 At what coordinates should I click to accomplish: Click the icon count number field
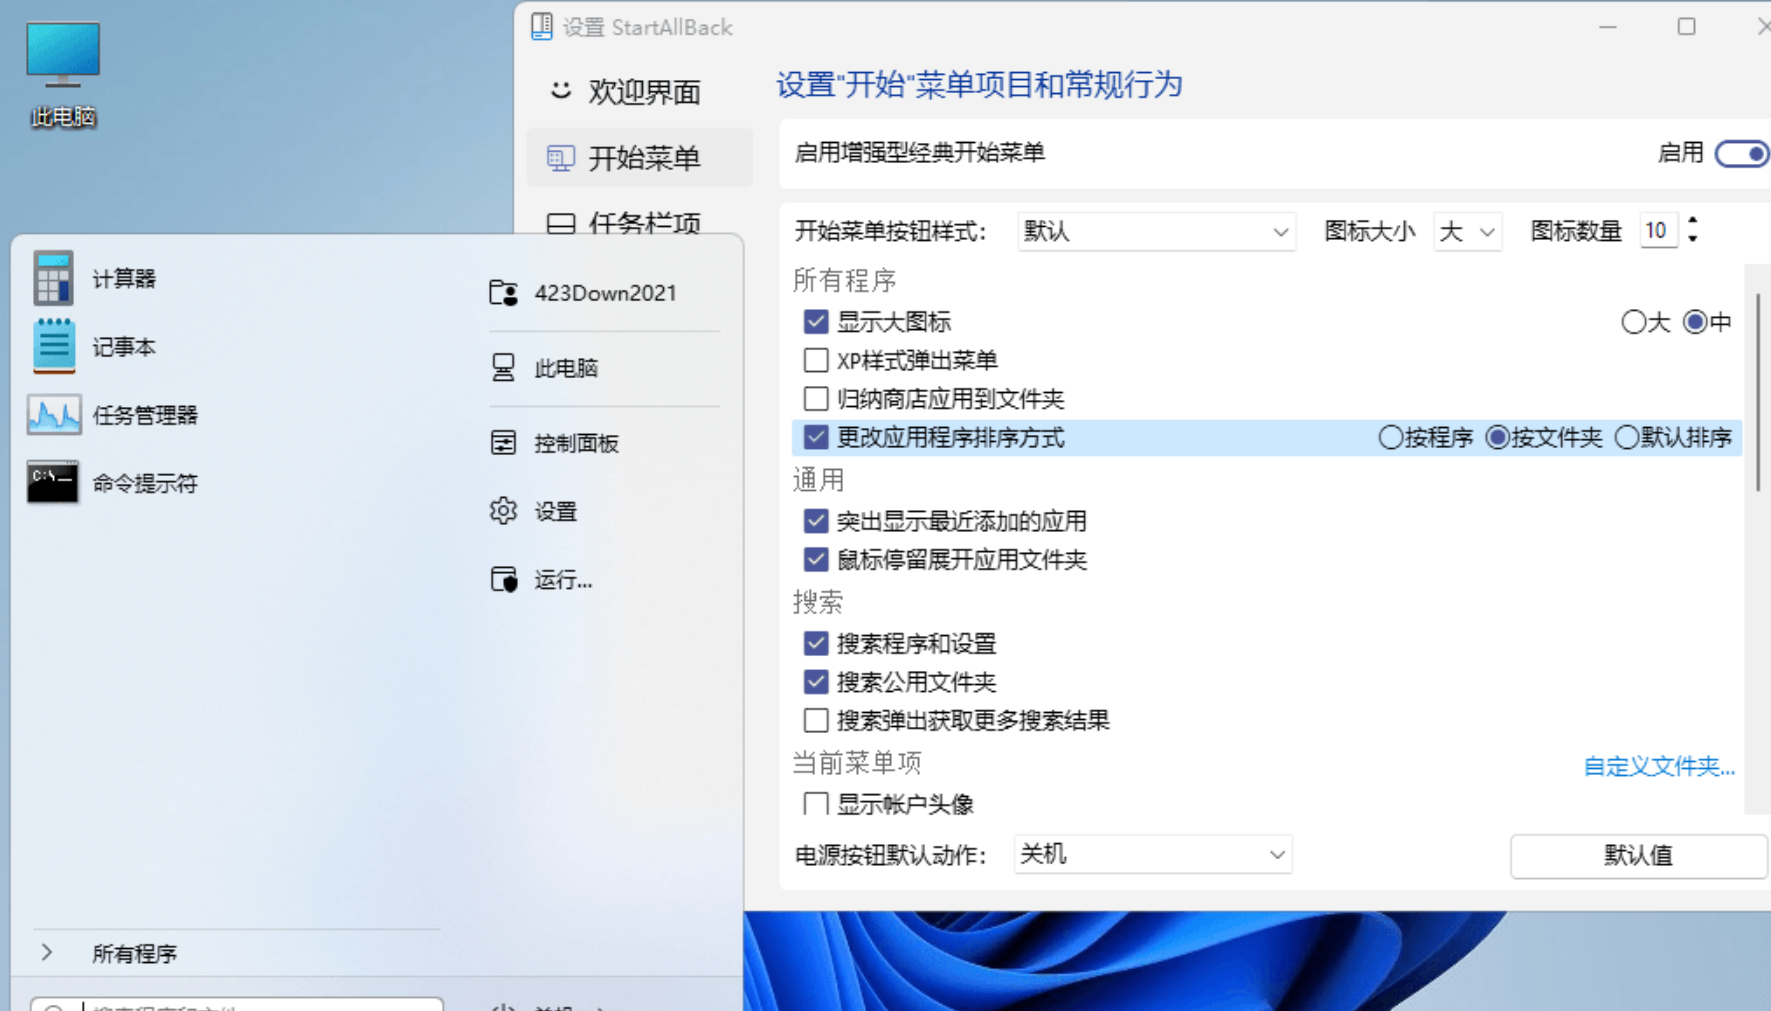(x=1658, y=231)
